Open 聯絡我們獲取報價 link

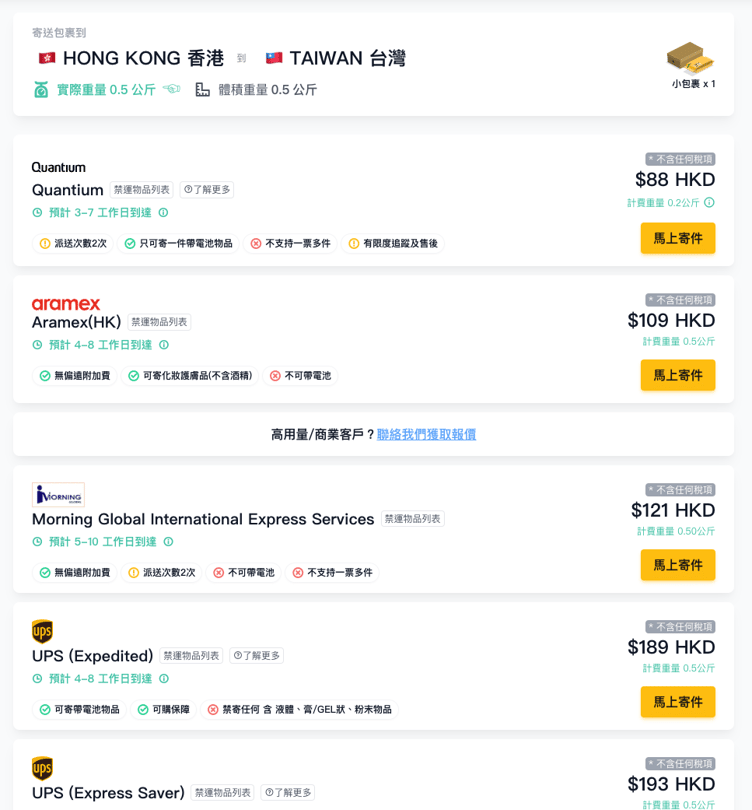426,434
